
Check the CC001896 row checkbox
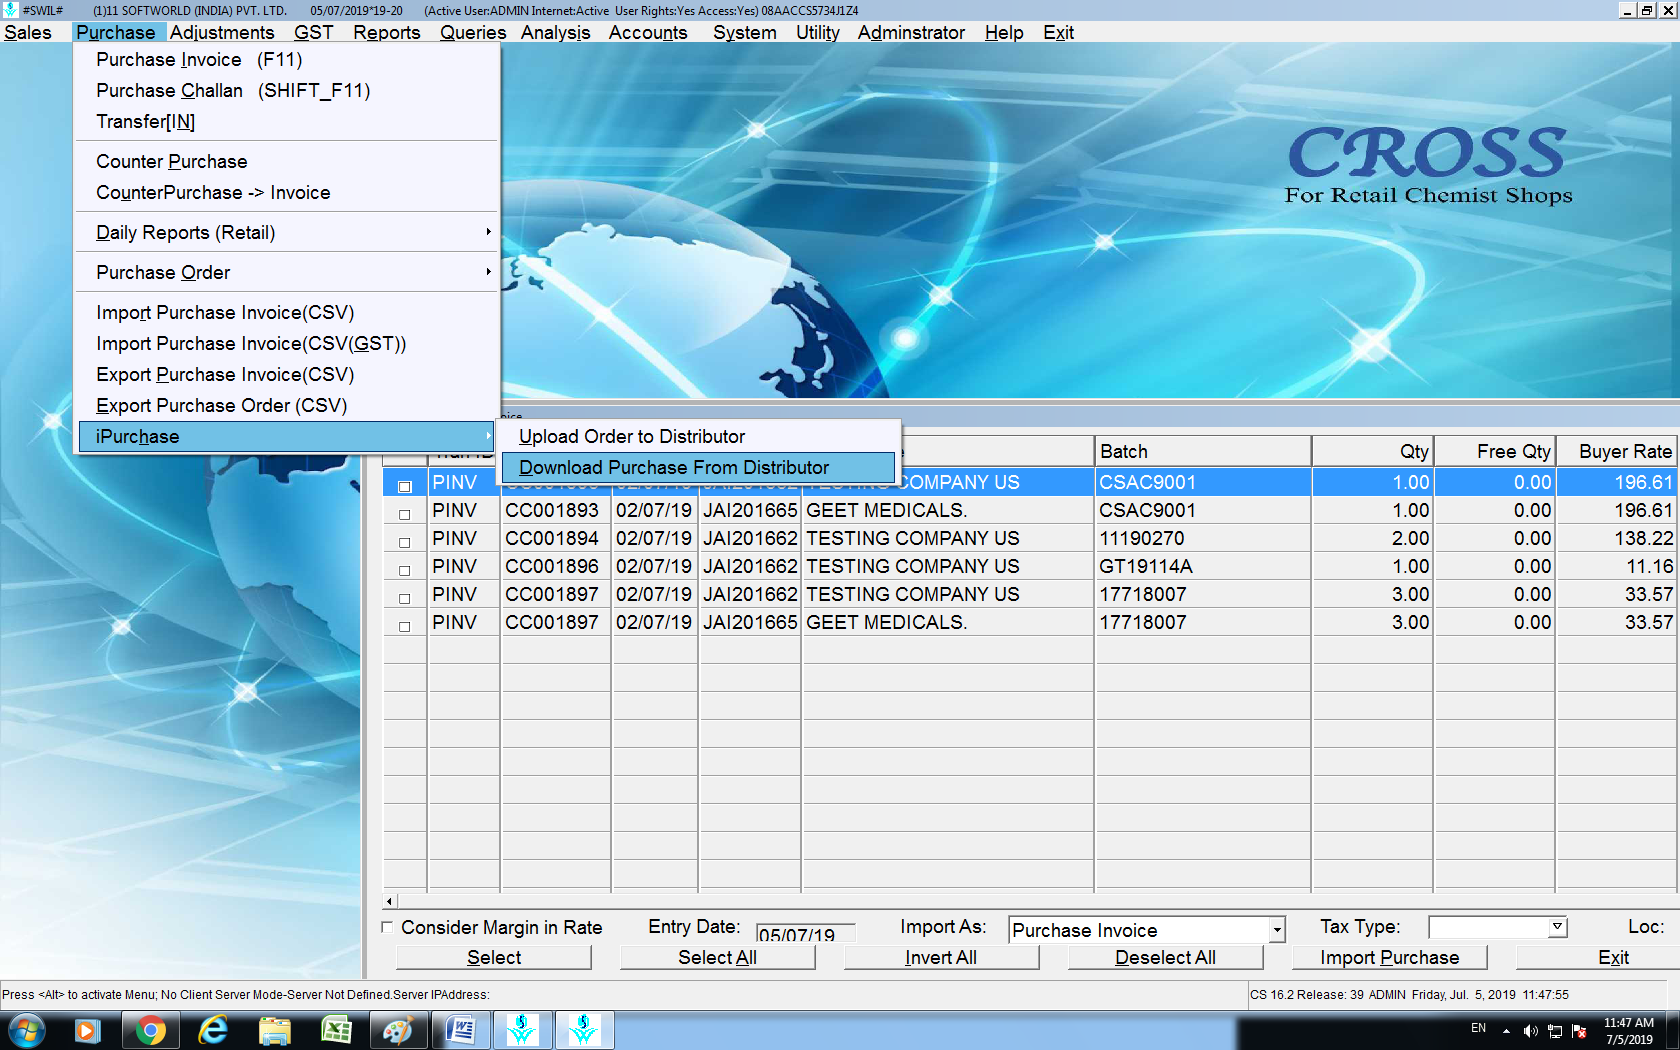click(x=405, y=571)
